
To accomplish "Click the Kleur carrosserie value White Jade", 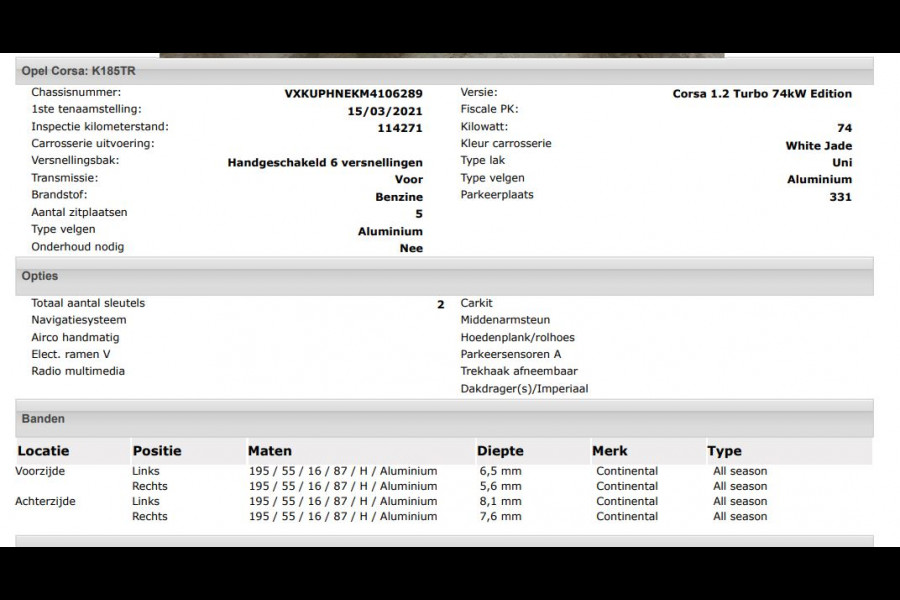I will tap(819, 143).
